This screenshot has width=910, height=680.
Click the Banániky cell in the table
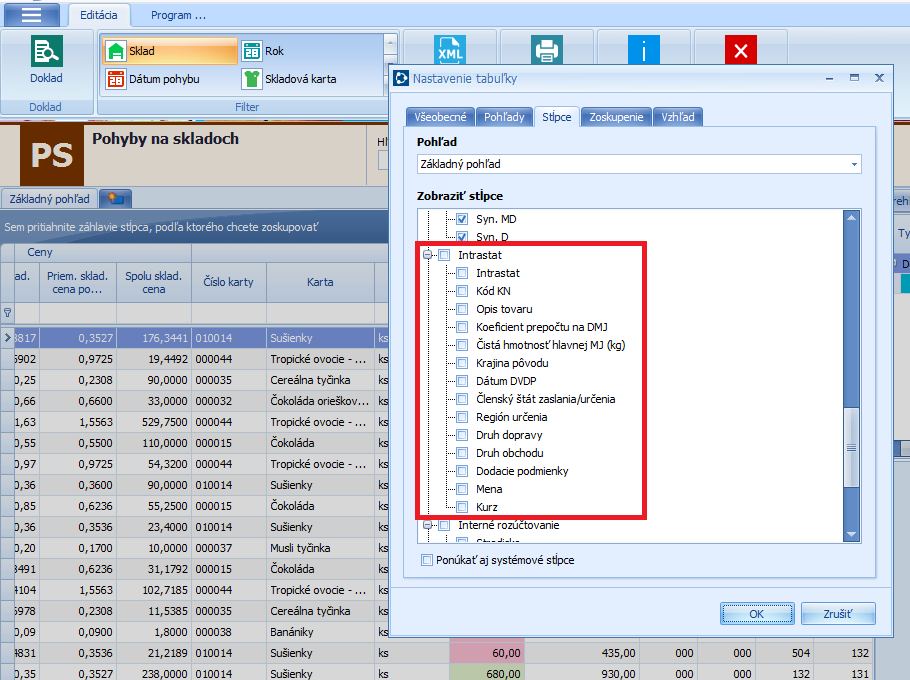[320, 632]
